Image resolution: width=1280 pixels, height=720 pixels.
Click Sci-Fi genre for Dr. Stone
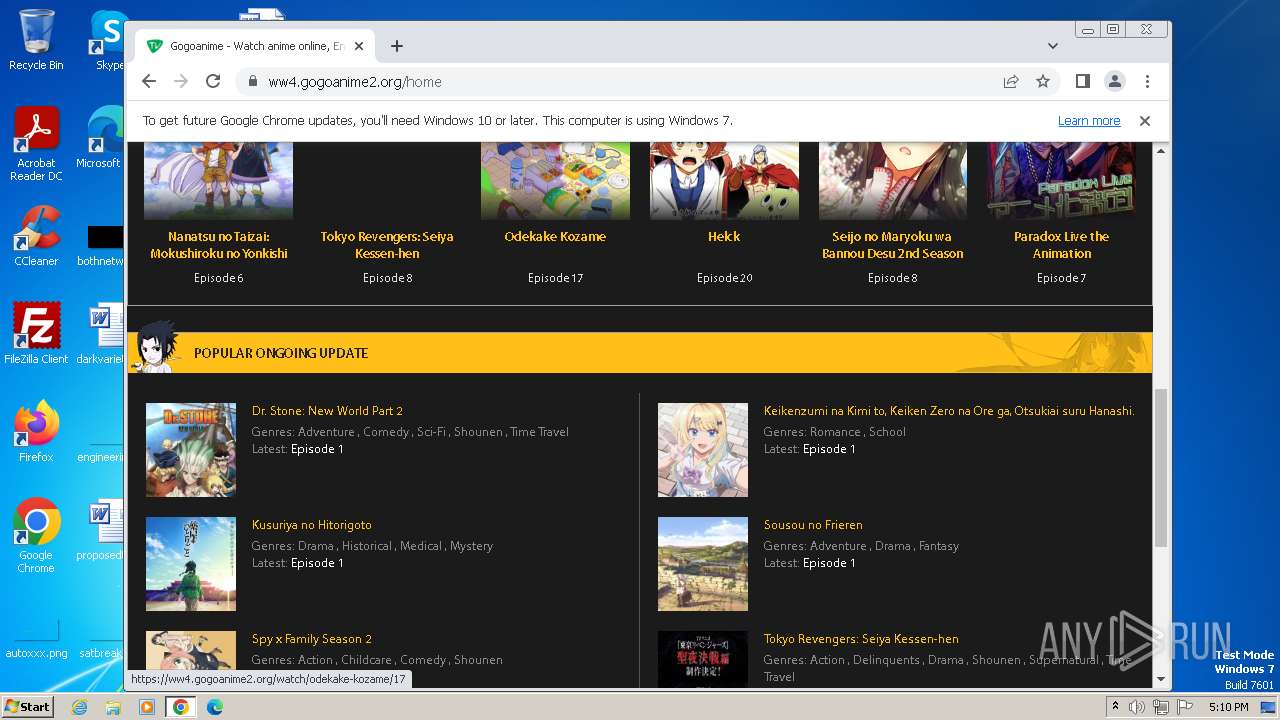pyautogui.click(x=431, y=432)
